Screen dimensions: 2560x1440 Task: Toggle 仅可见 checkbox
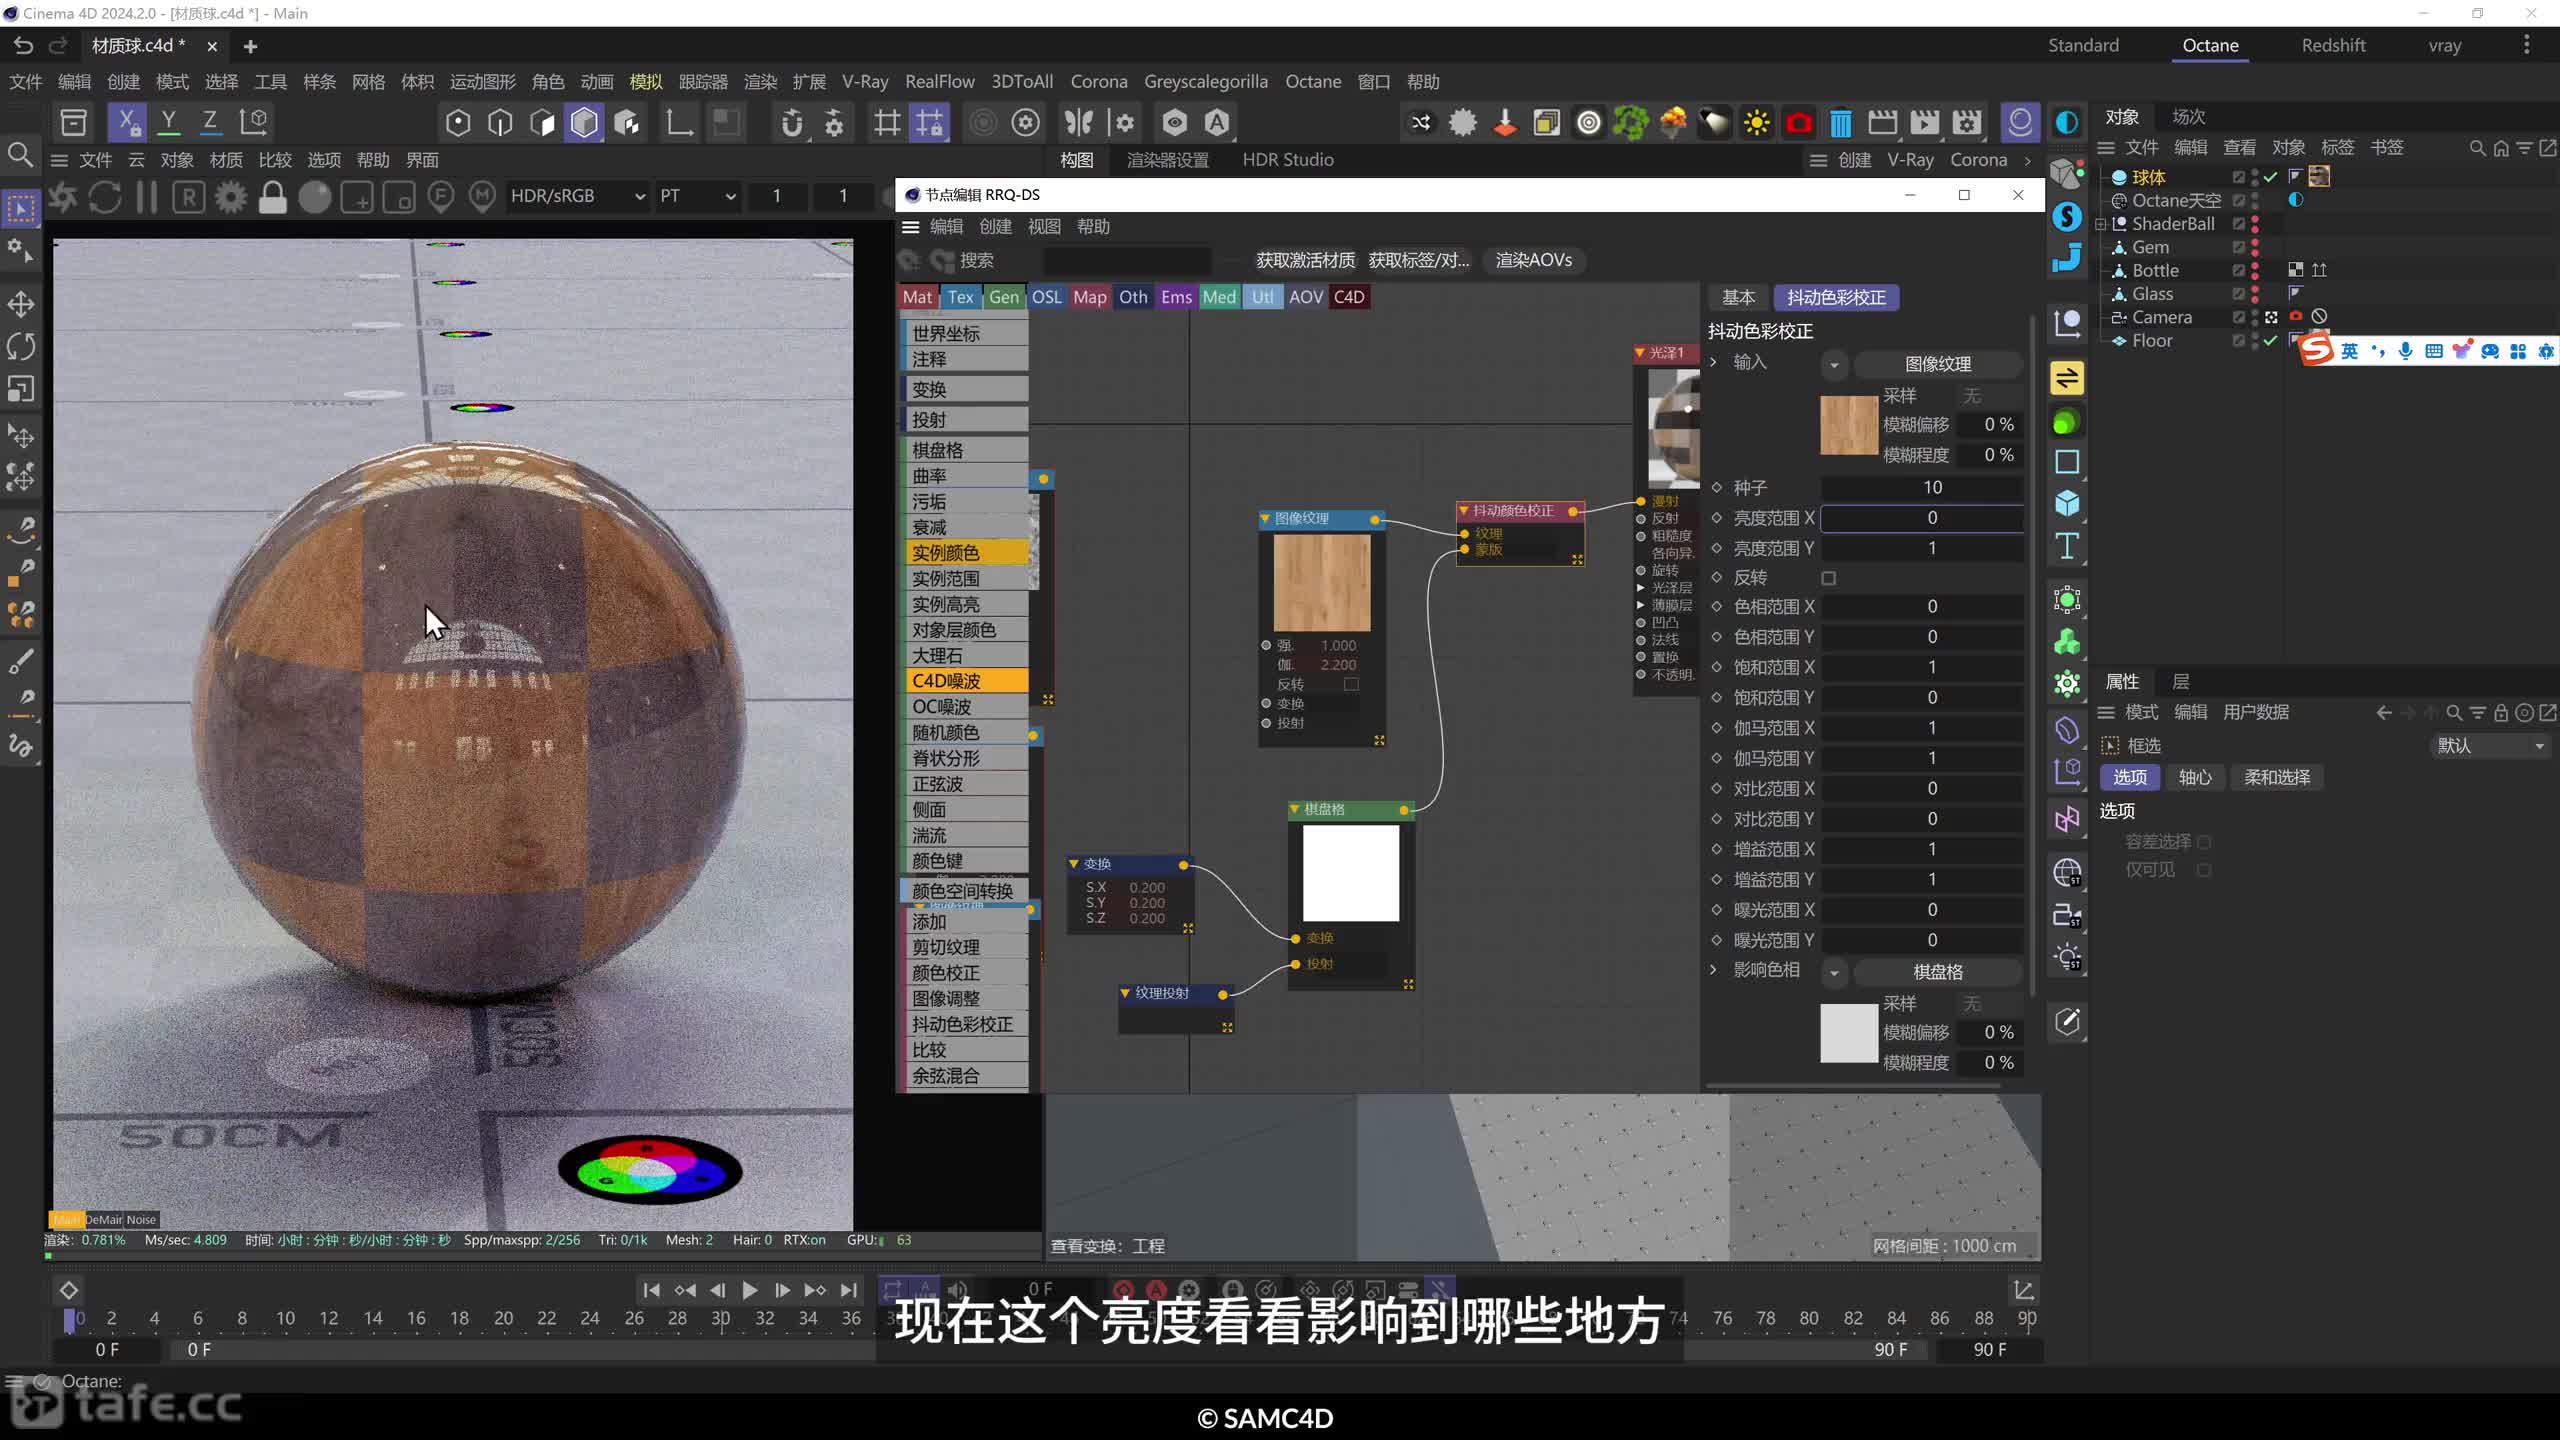[2204, 870]
